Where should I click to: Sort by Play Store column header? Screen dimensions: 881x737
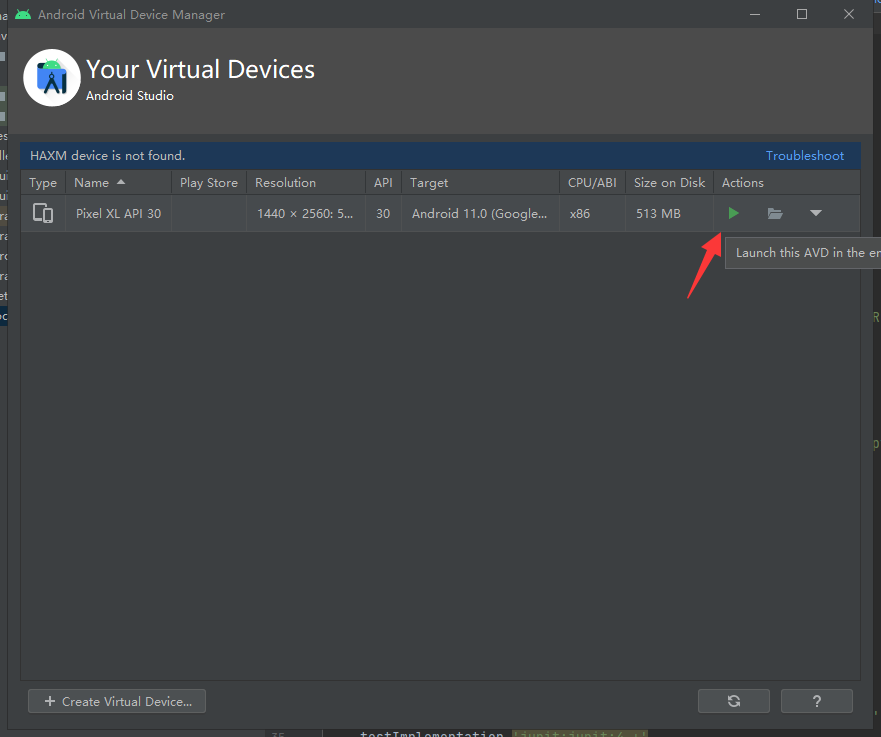click(x=209, y=183)
